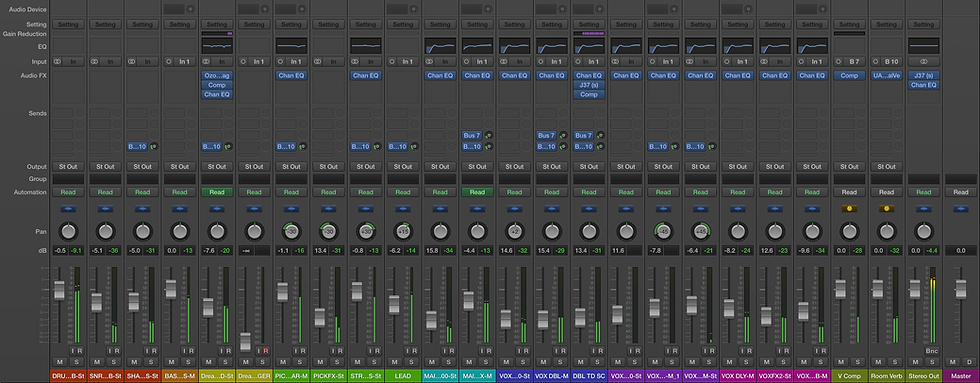
Task: Open the Chan EQ plug-in on PIC...AR-M
Action: [x=291, y=75]
